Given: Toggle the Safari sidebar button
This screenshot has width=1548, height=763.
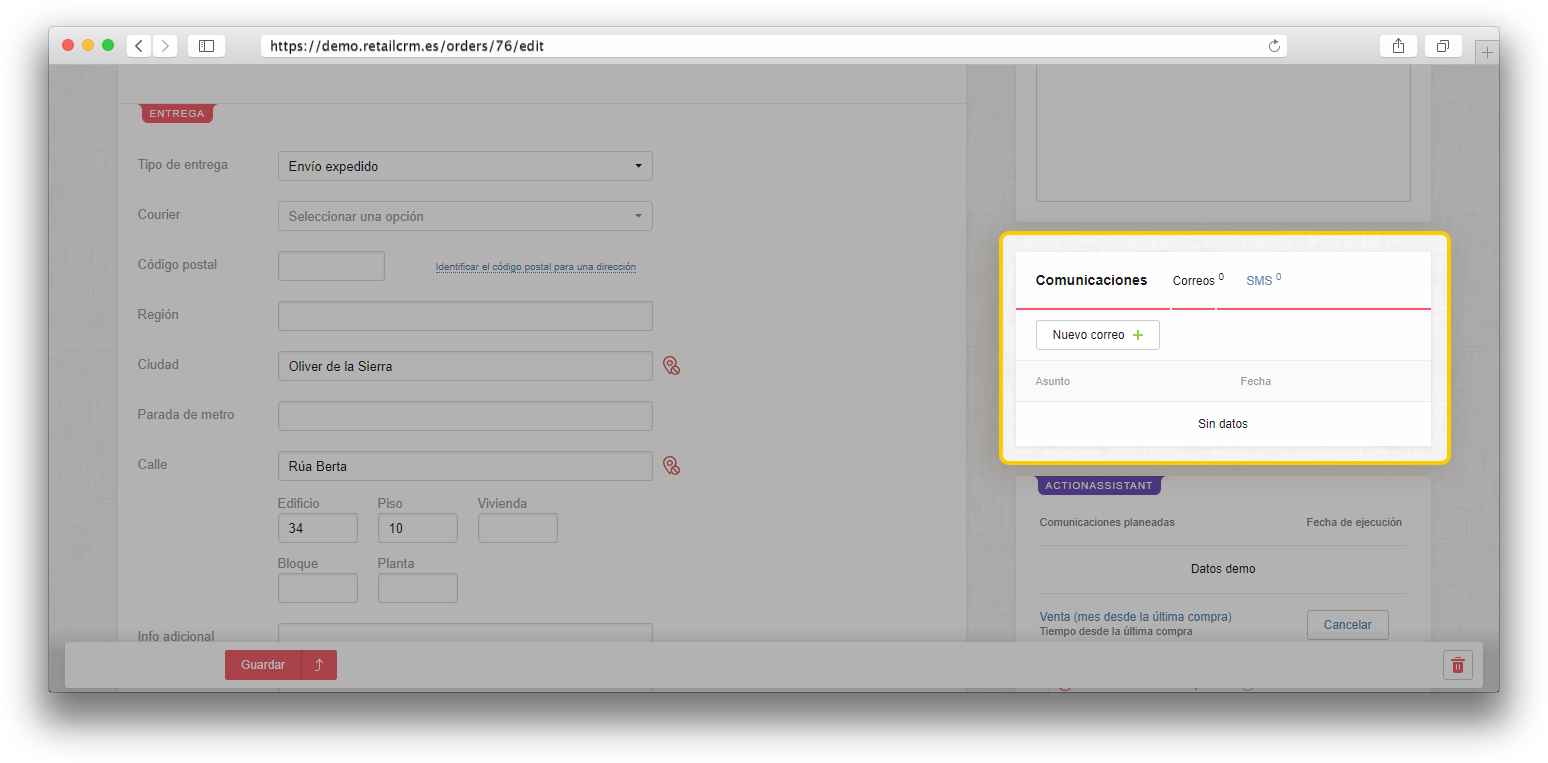Looking at the screenshot, I should 206,46.
